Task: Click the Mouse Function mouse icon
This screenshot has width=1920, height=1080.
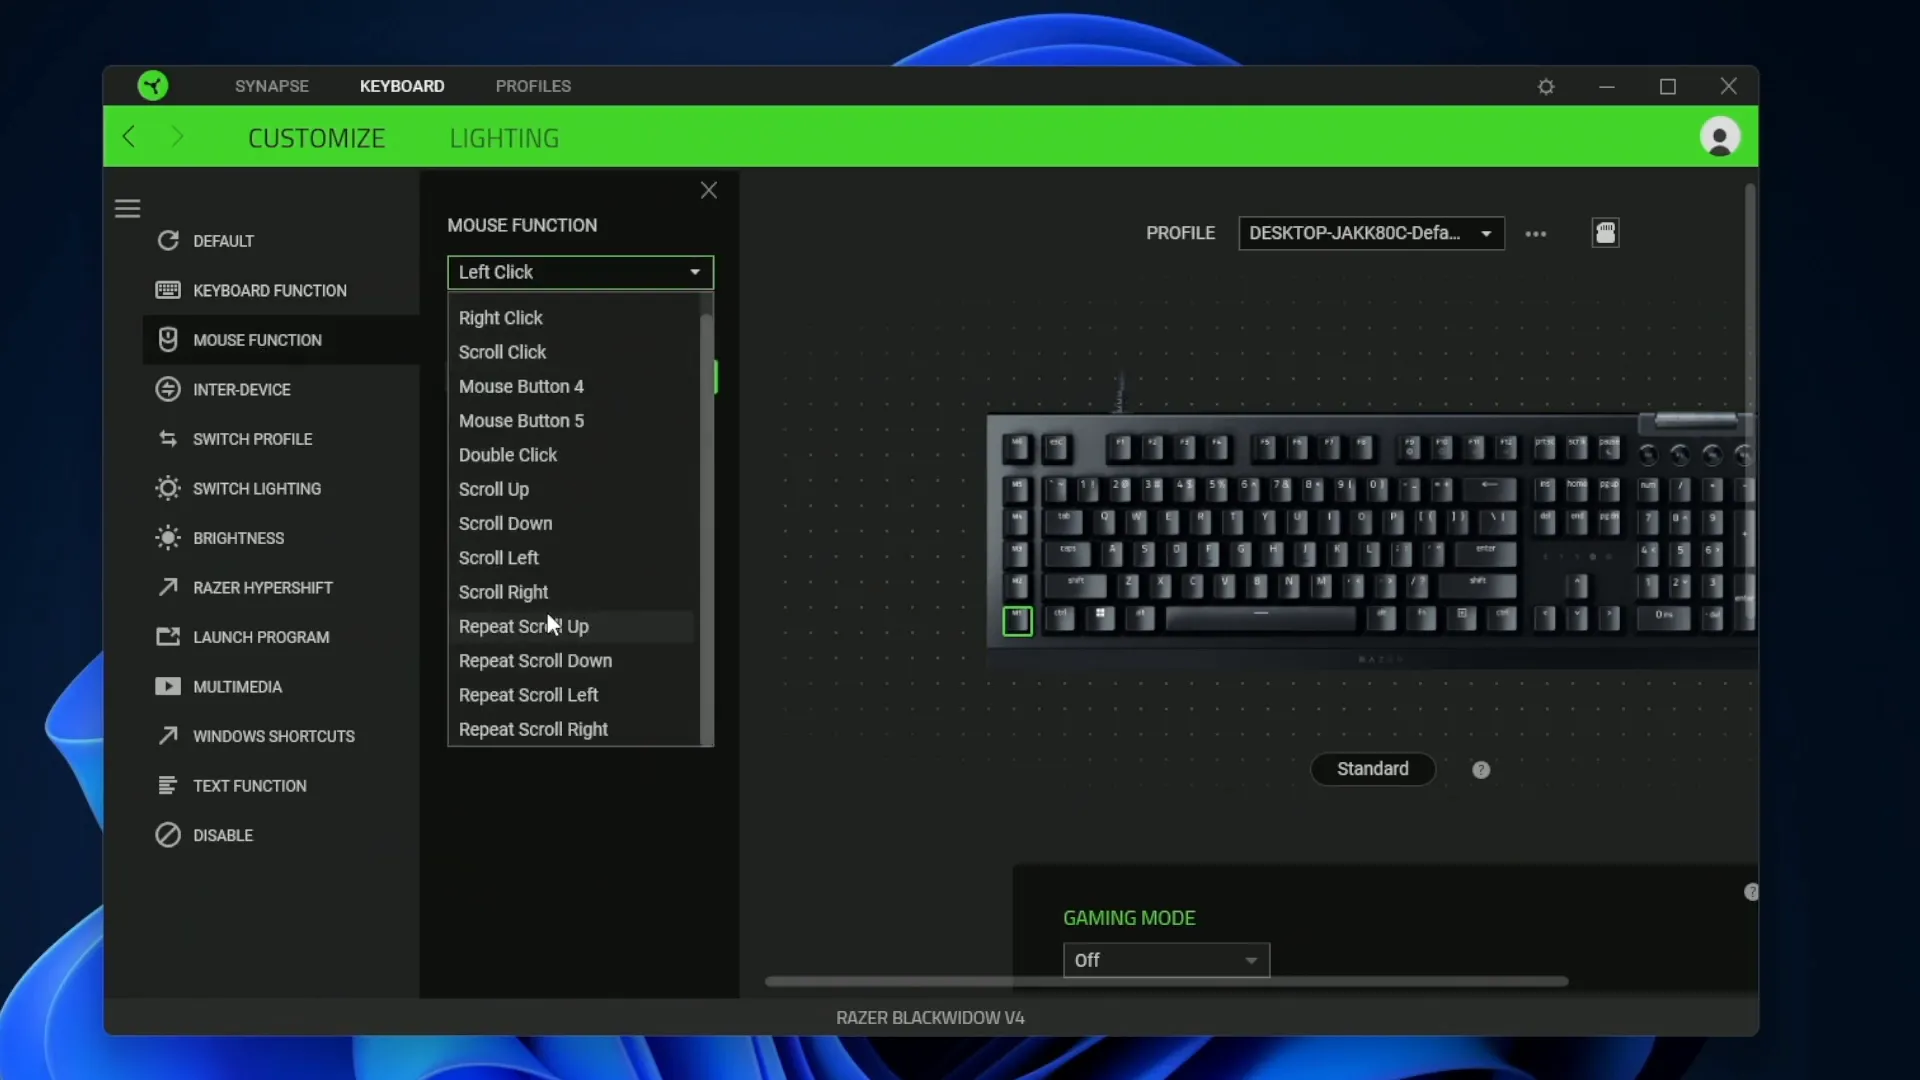Action: [168, 340]
